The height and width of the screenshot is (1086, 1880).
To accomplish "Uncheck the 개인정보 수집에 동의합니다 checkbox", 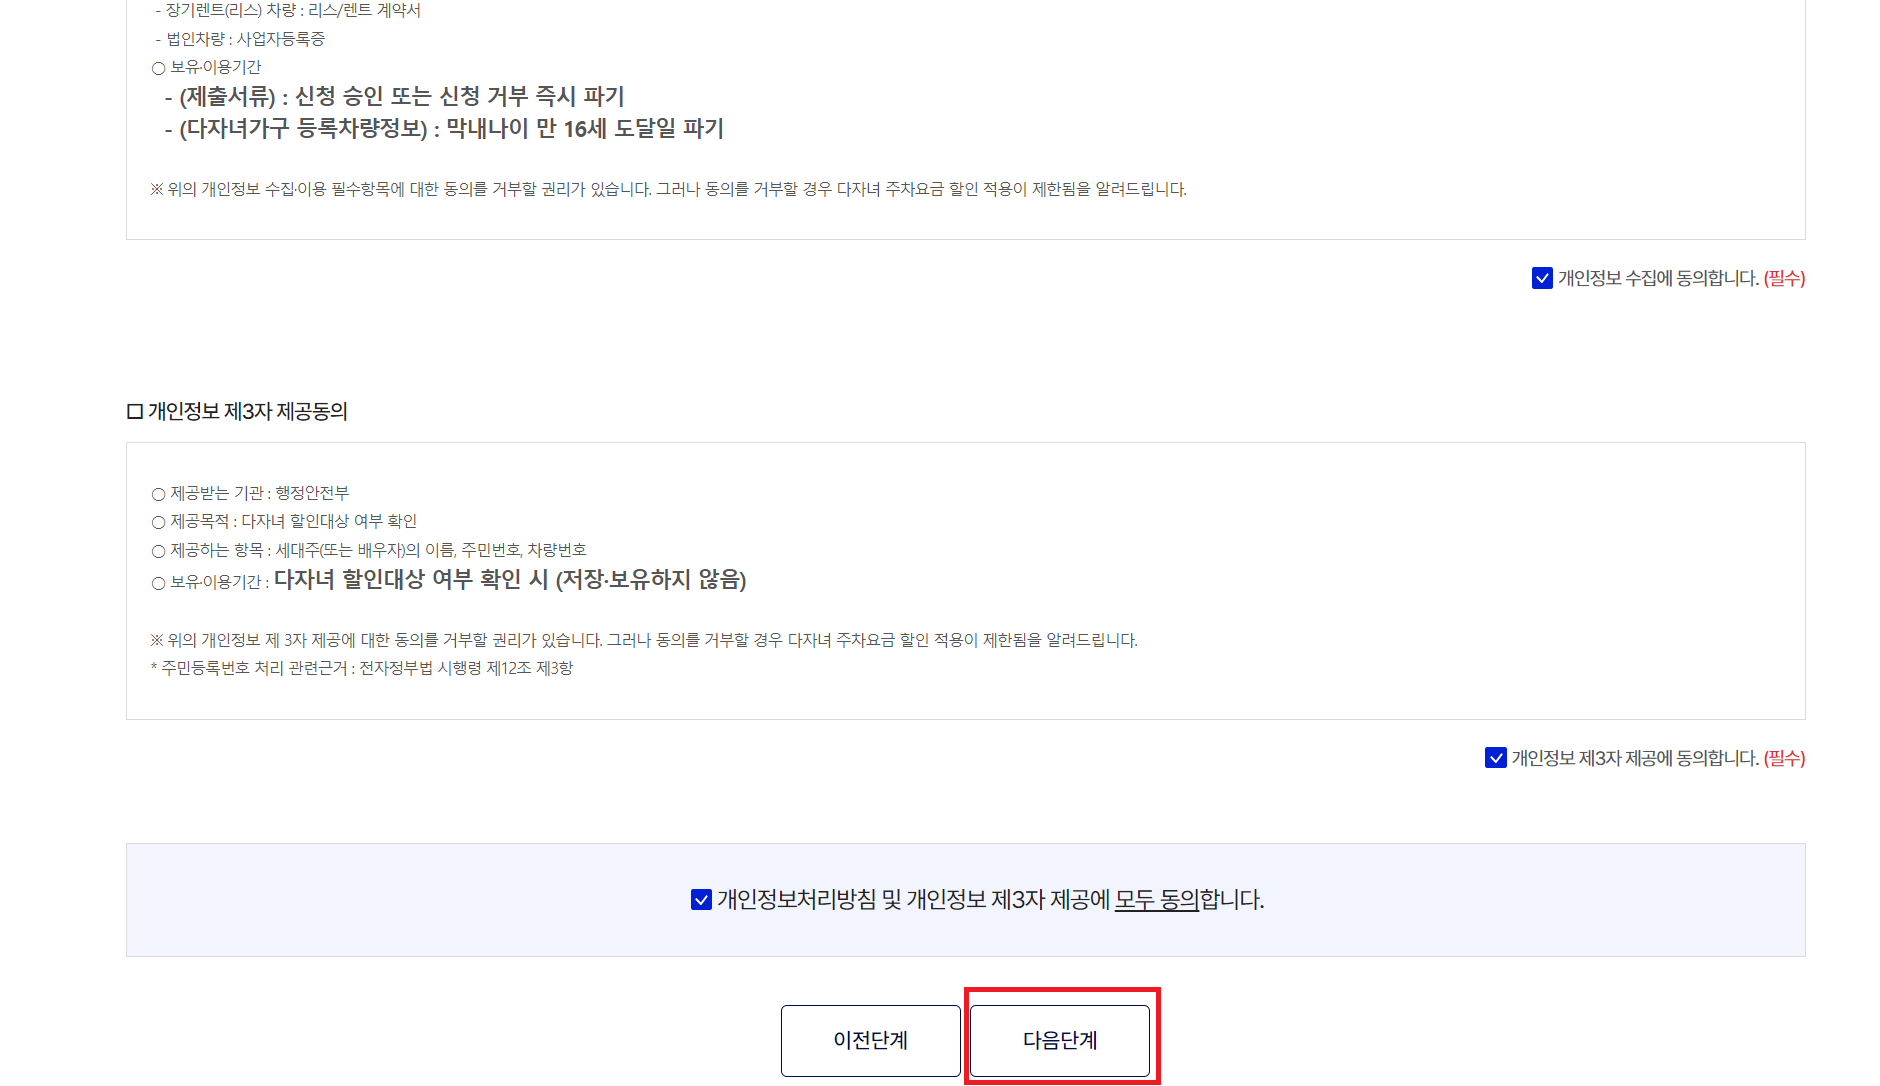I will (x=1541, y=278).
